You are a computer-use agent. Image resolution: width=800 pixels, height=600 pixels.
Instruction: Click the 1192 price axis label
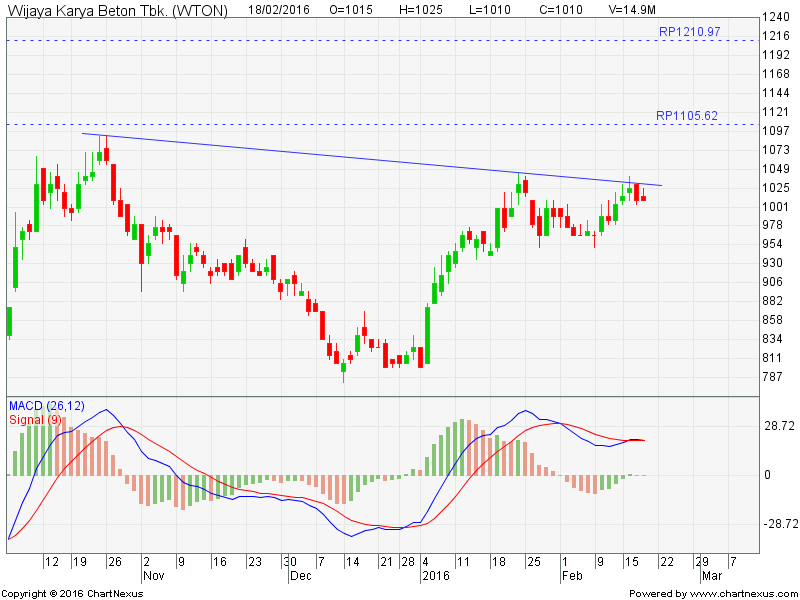(x=776, y=55)
